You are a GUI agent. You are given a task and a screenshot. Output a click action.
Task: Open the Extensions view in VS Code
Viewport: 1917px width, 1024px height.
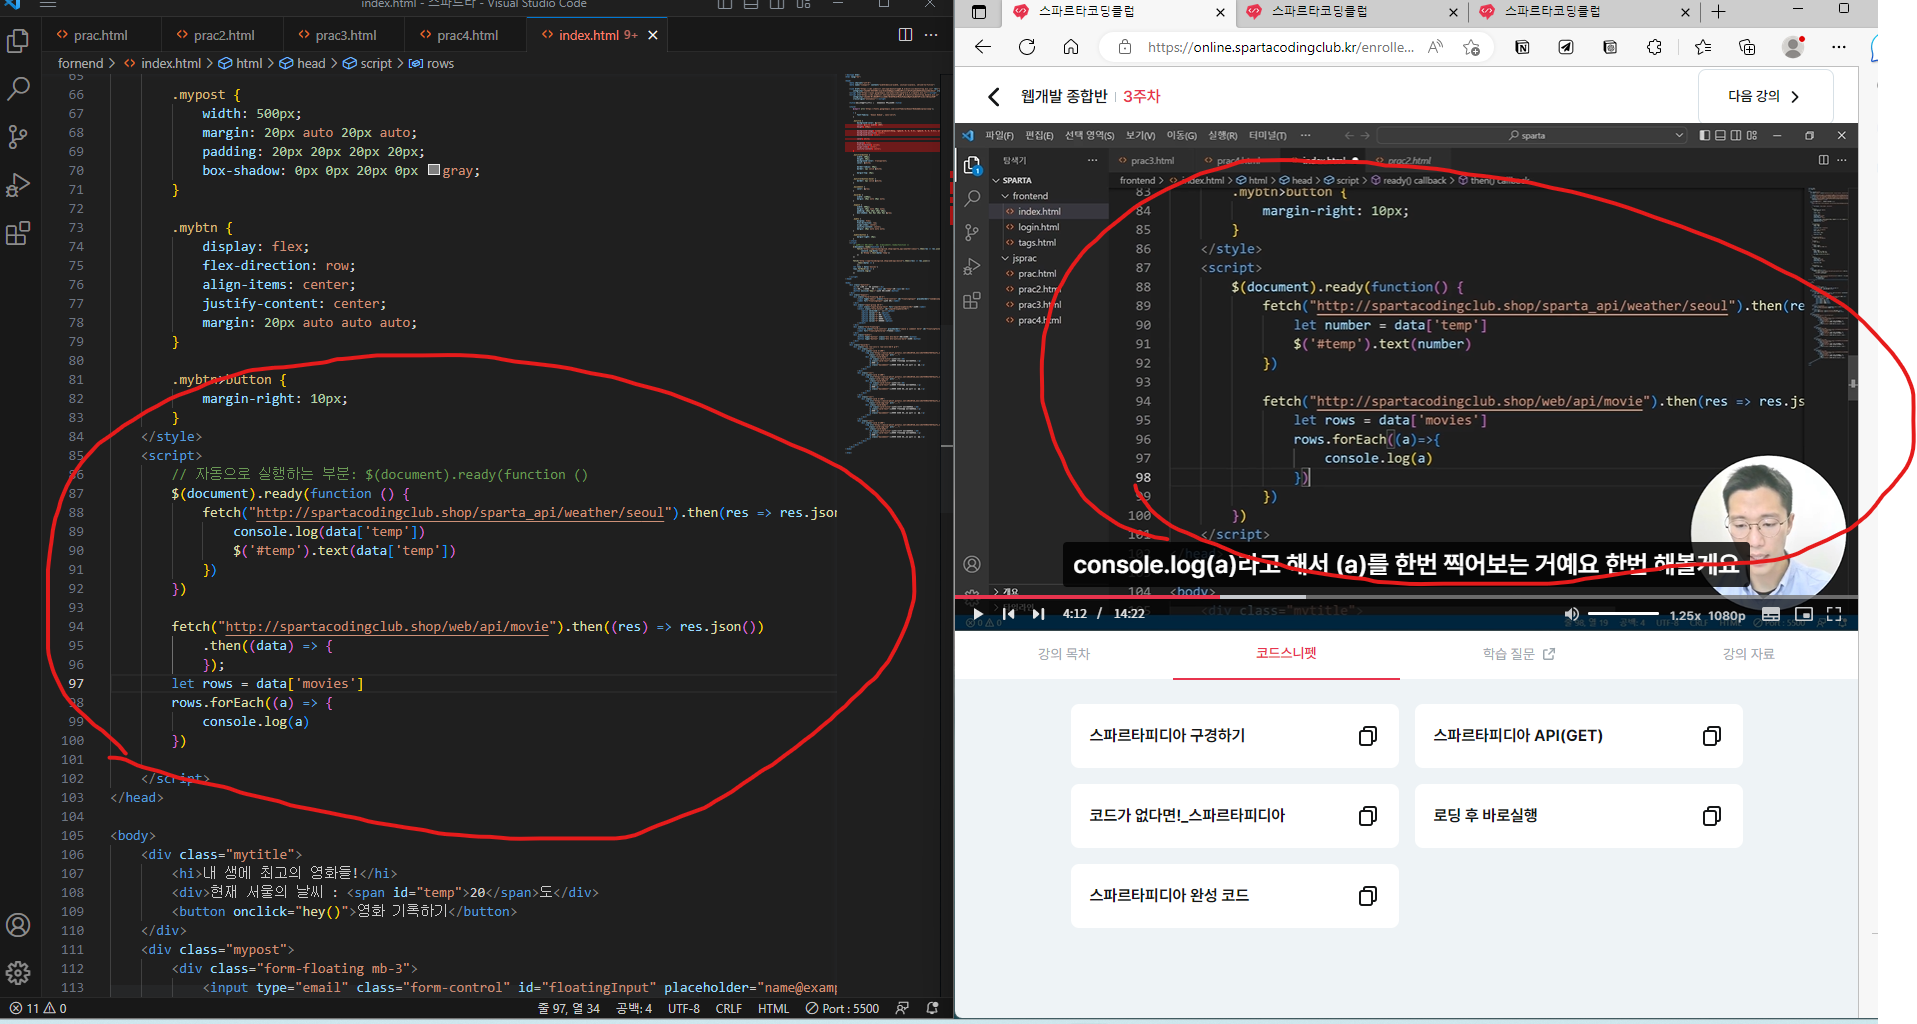18,233
